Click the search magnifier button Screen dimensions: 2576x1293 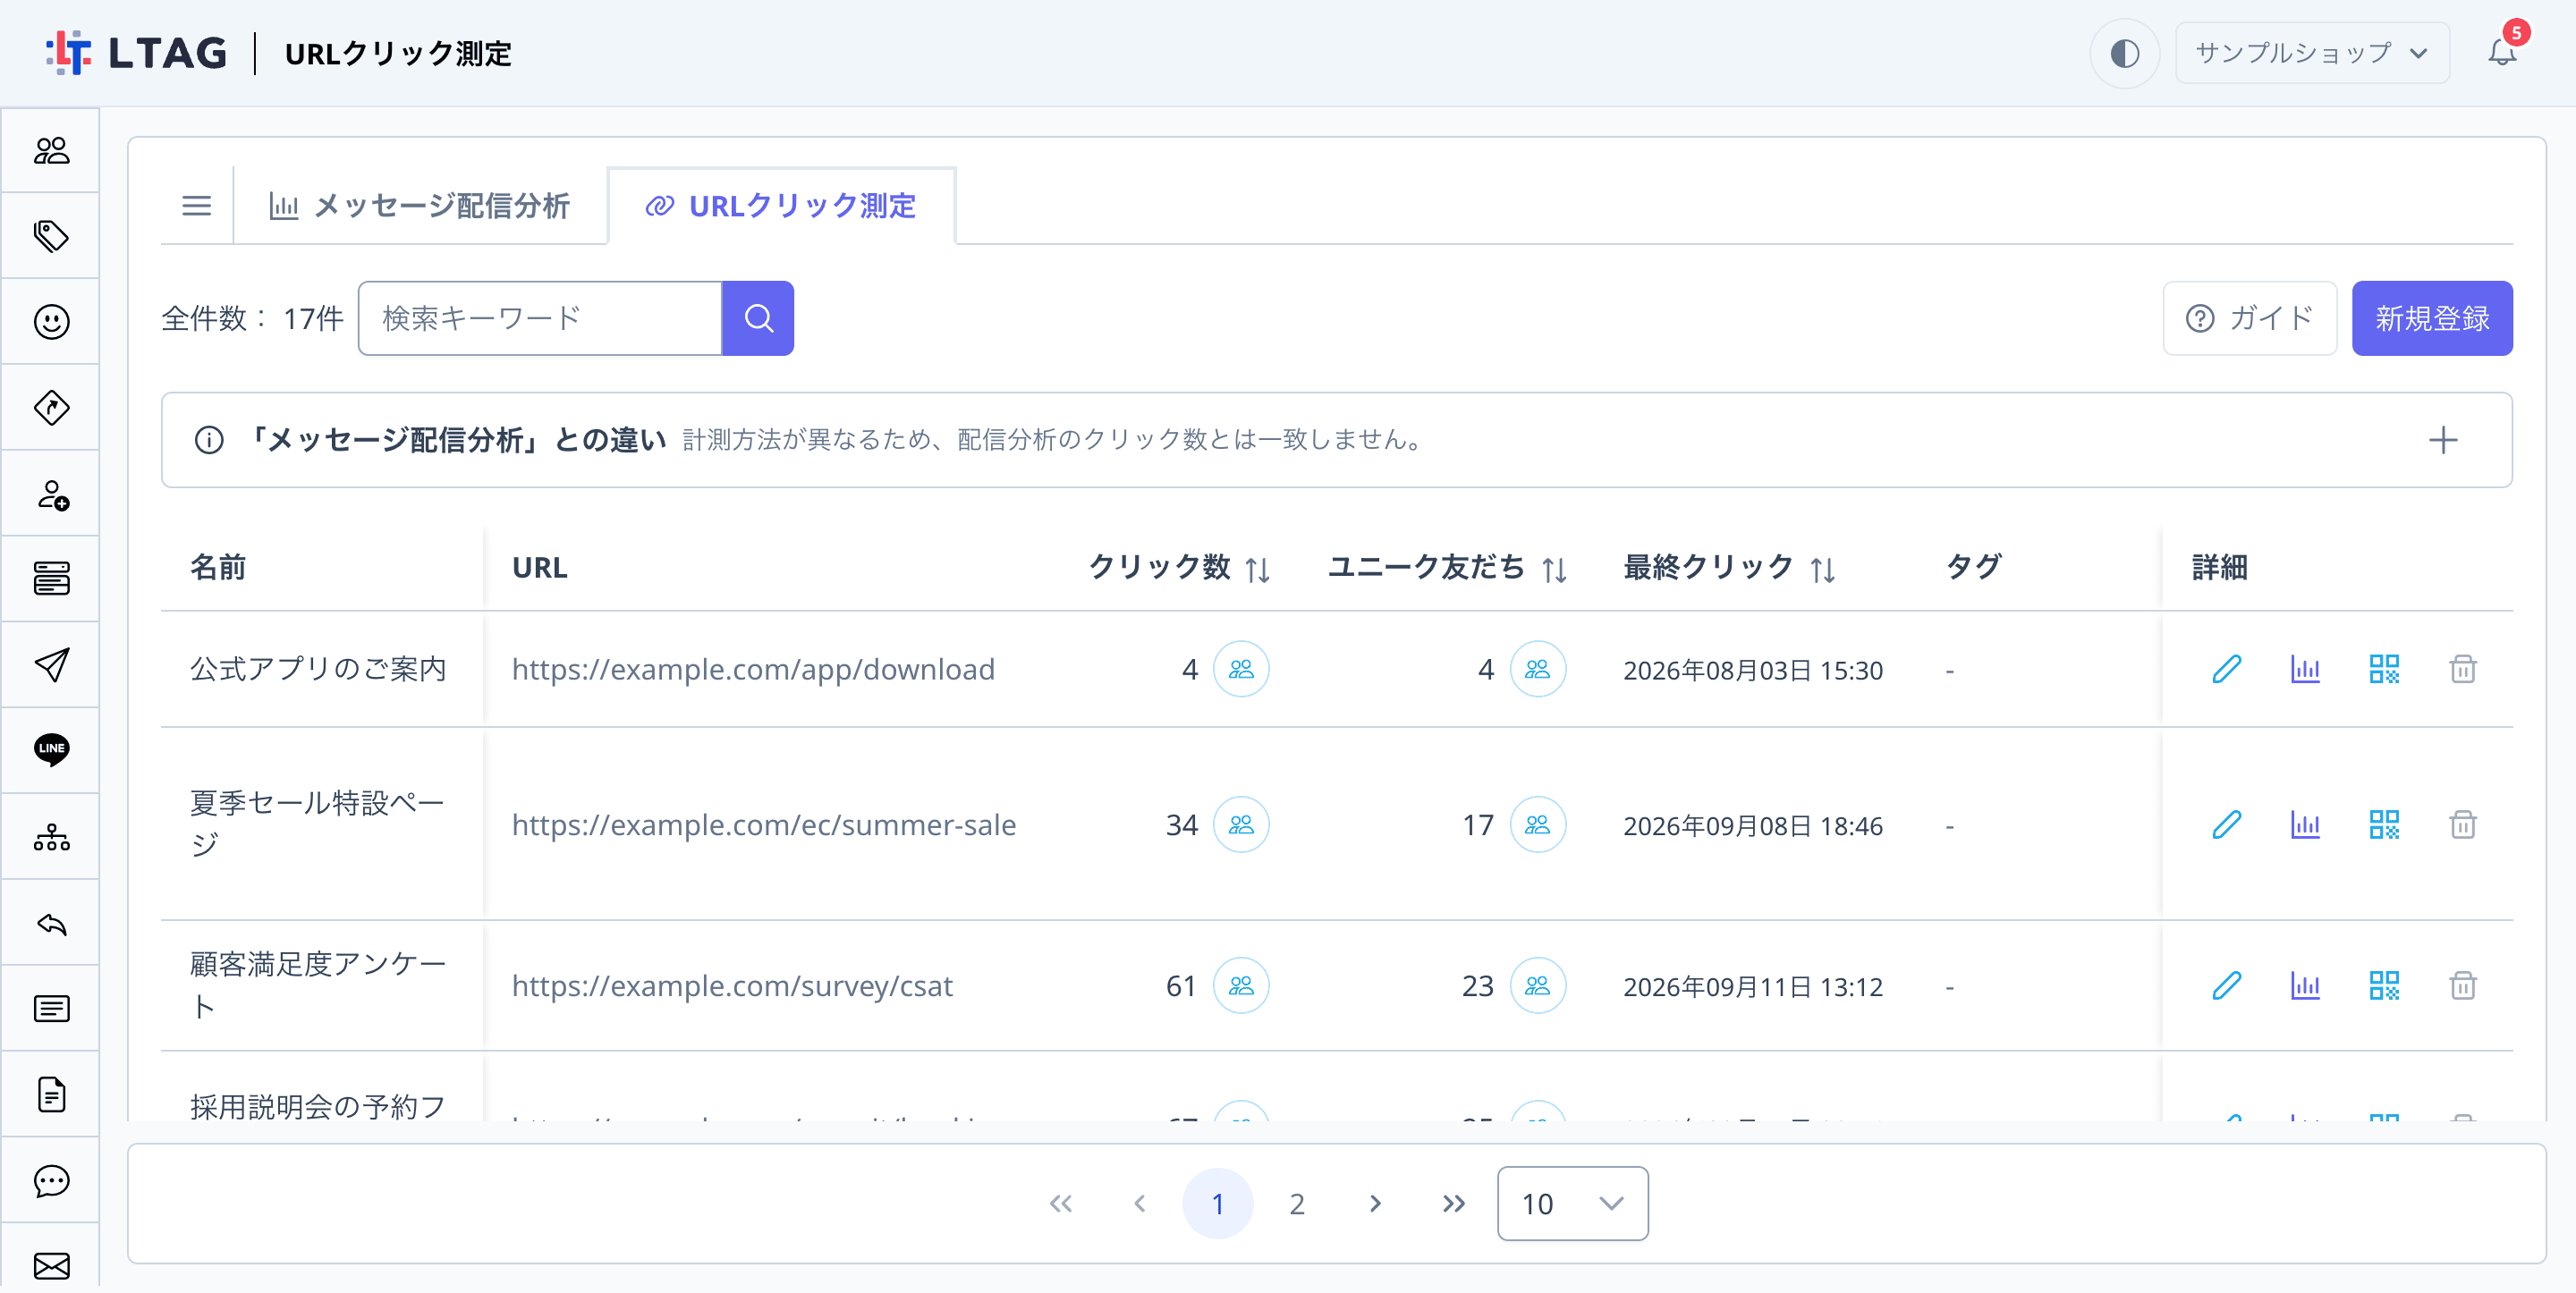point(758,318)
